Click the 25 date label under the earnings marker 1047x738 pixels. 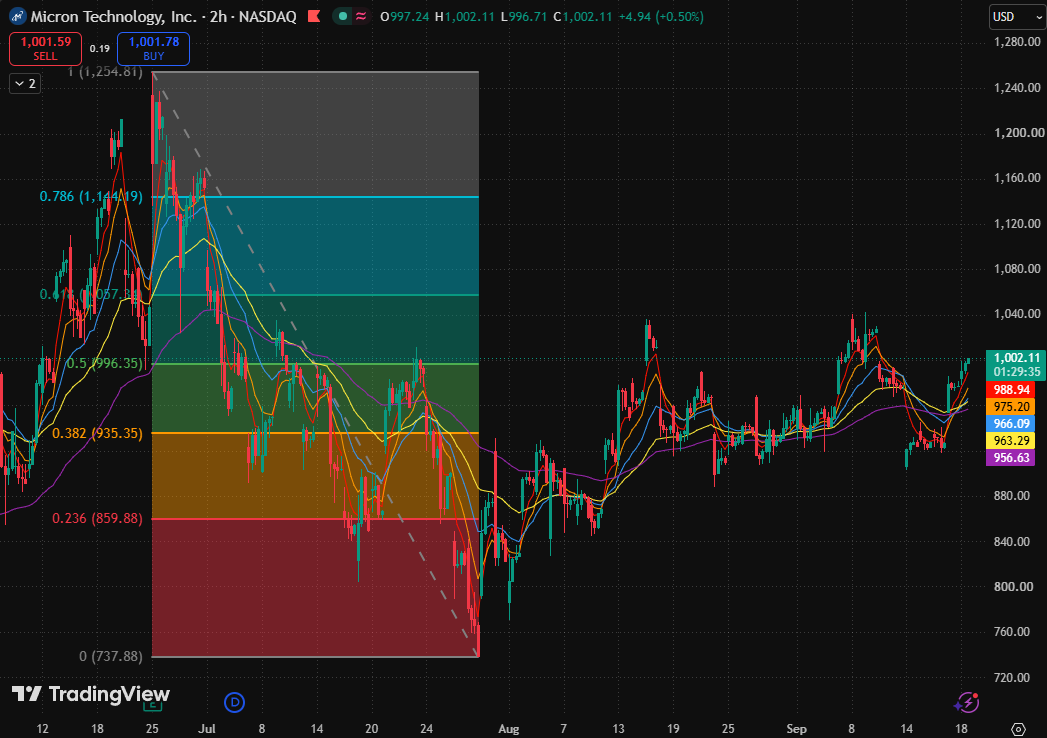tap(152, 729)
